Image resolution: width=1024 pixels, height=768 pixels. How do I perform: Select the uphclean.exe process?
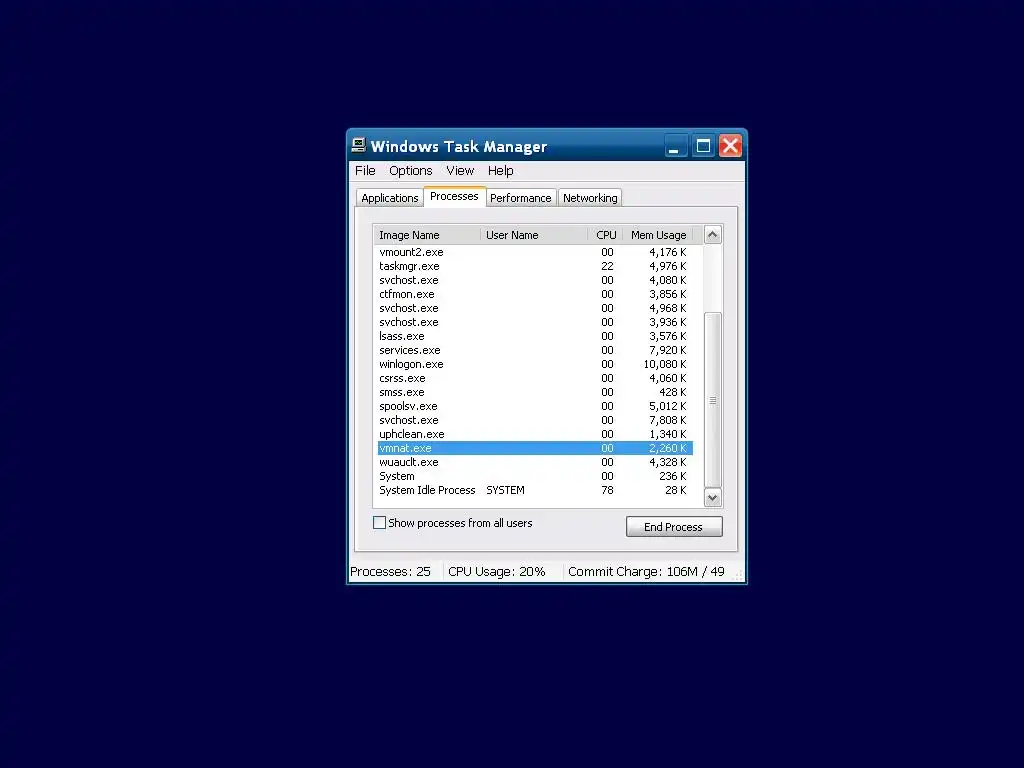(535, 434)
